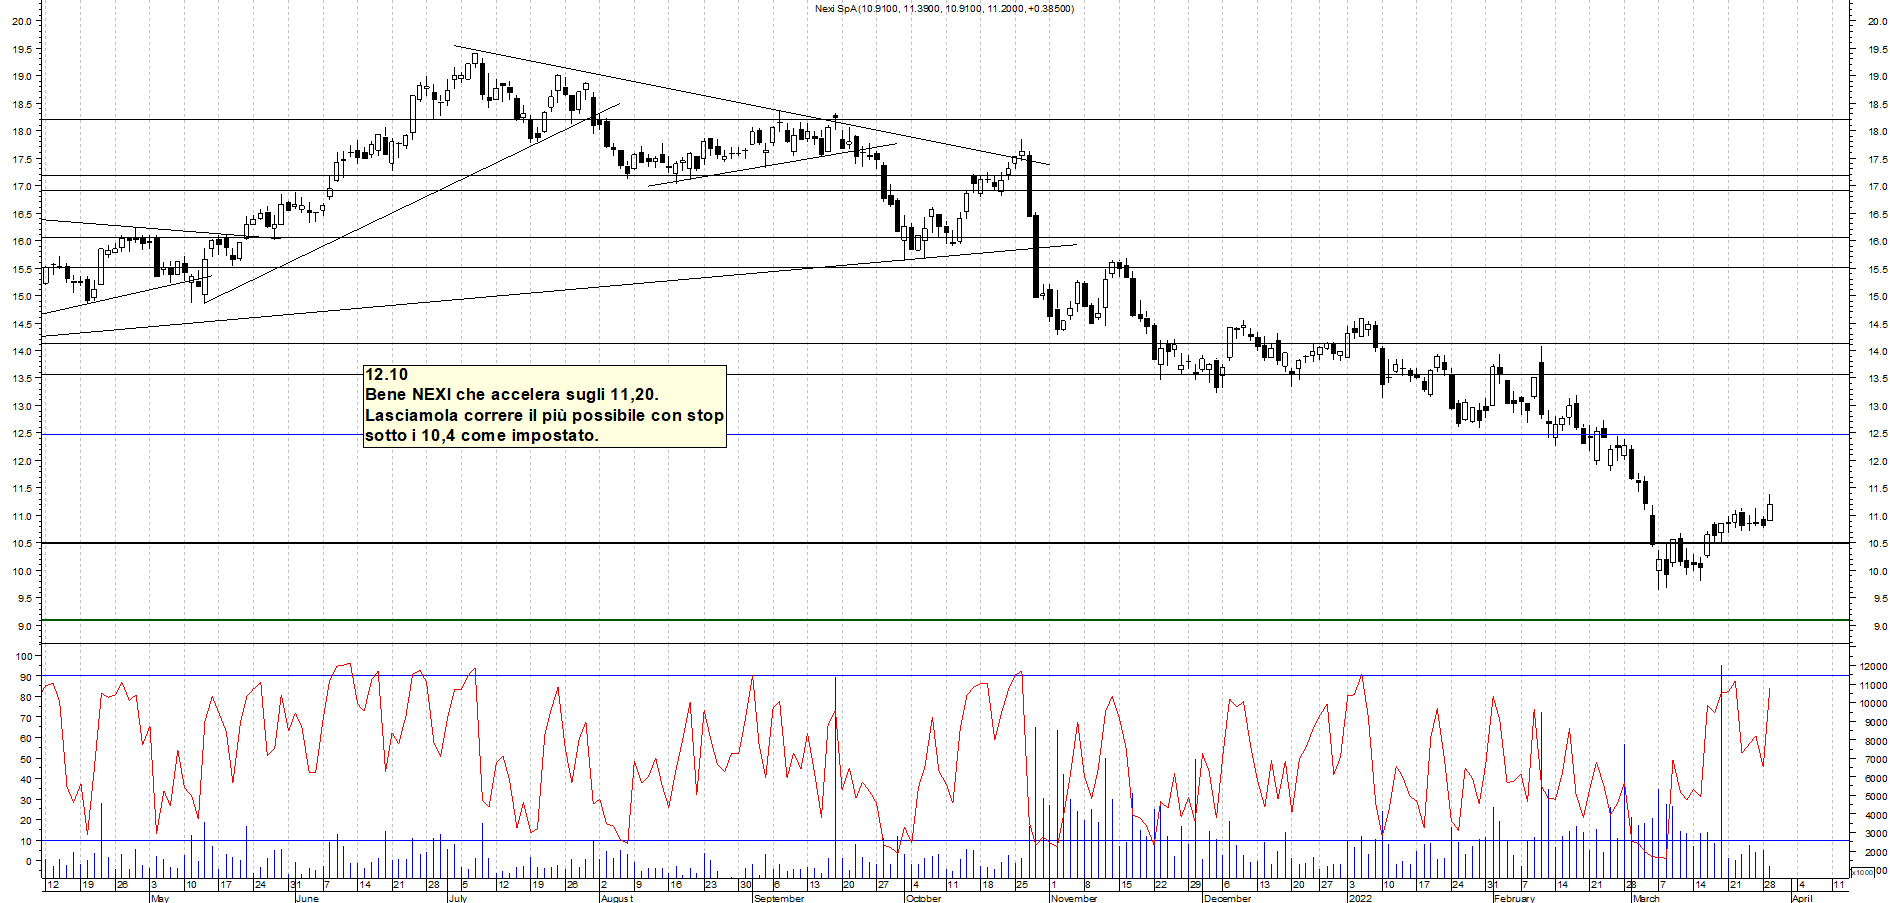Select the 'August' month label
The height and width of the screenshot is (903, 1890).
617,898
